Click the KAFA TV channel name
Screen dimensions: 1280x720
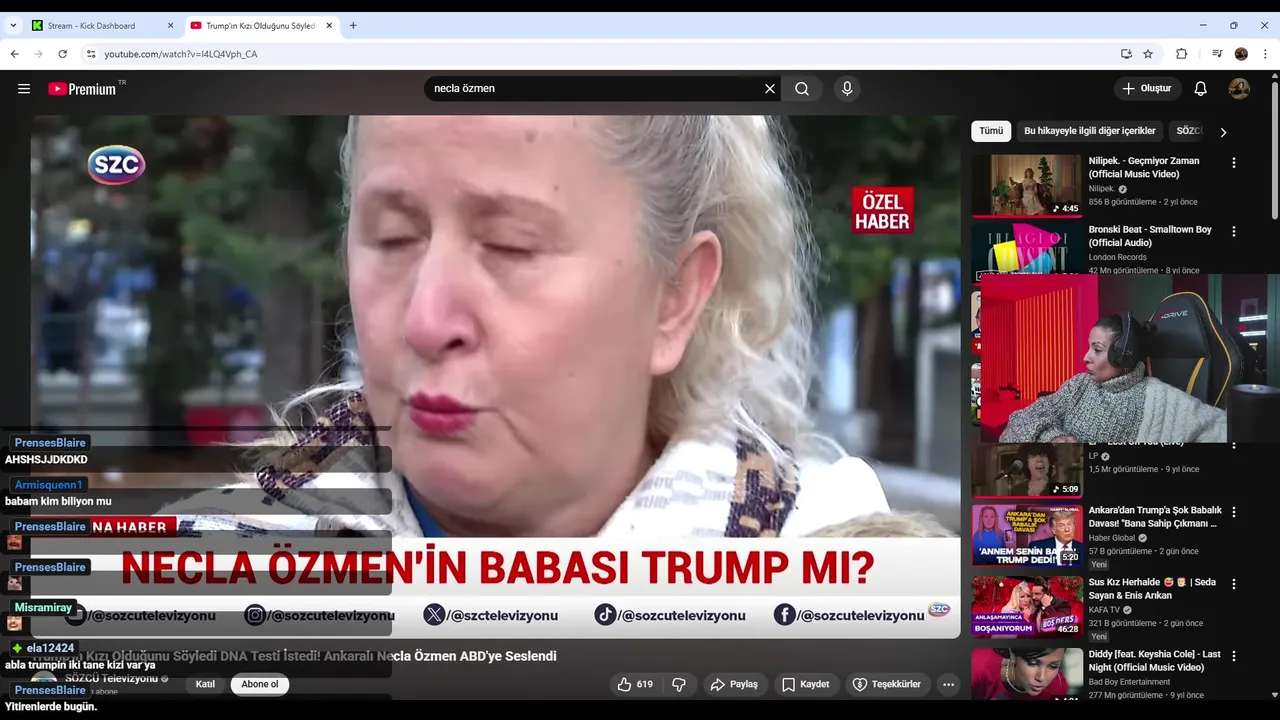(x=1106, y=610)
